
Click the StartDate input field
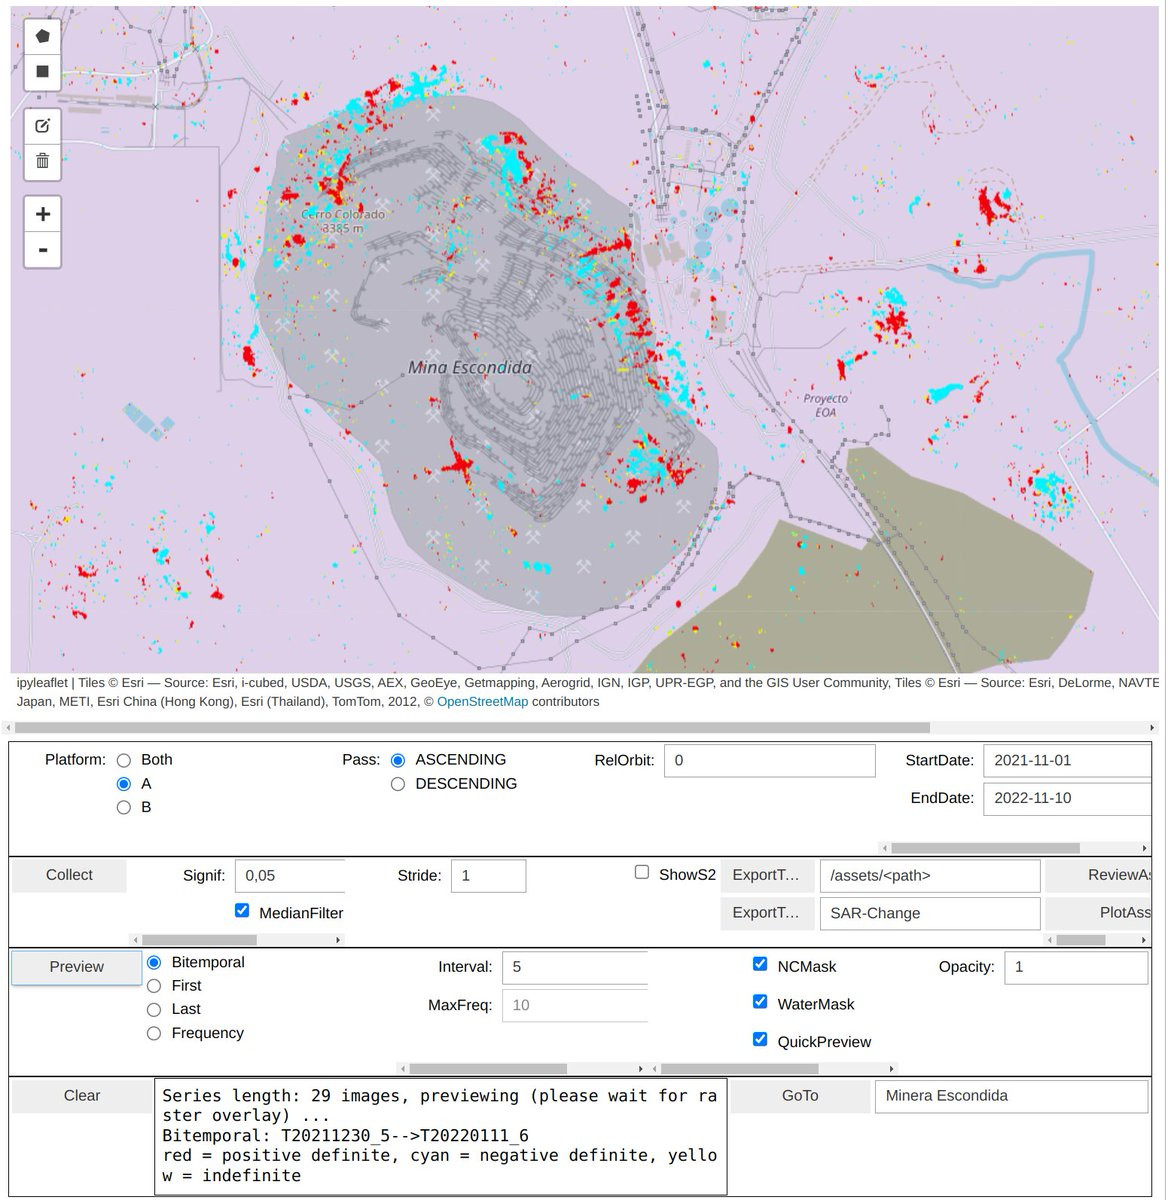point(1067,761)
